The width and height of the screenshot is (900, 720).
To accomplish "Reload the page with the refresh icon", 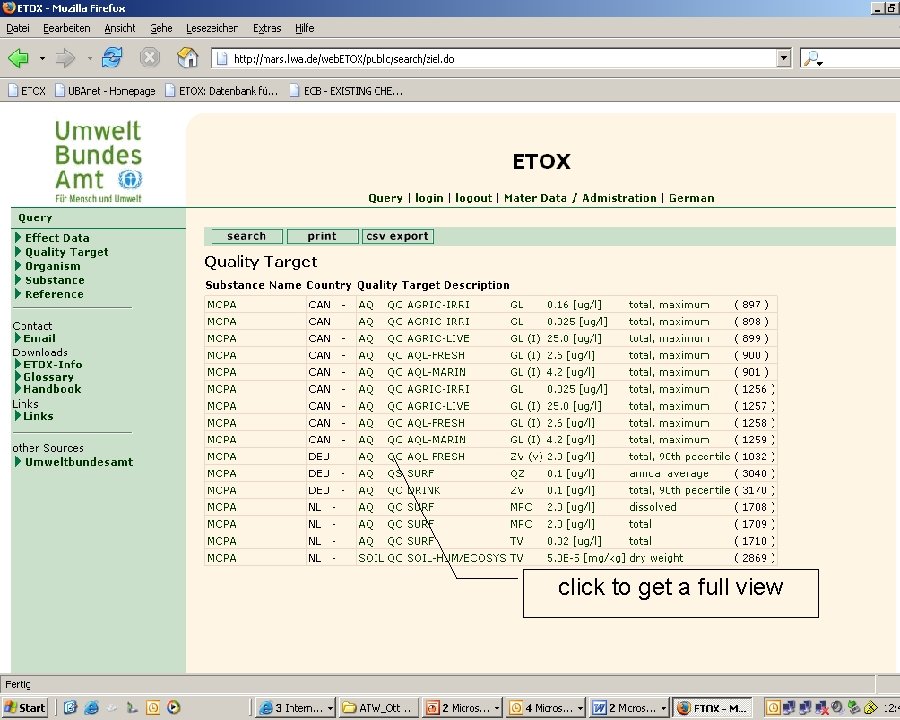I will (112, 58).
